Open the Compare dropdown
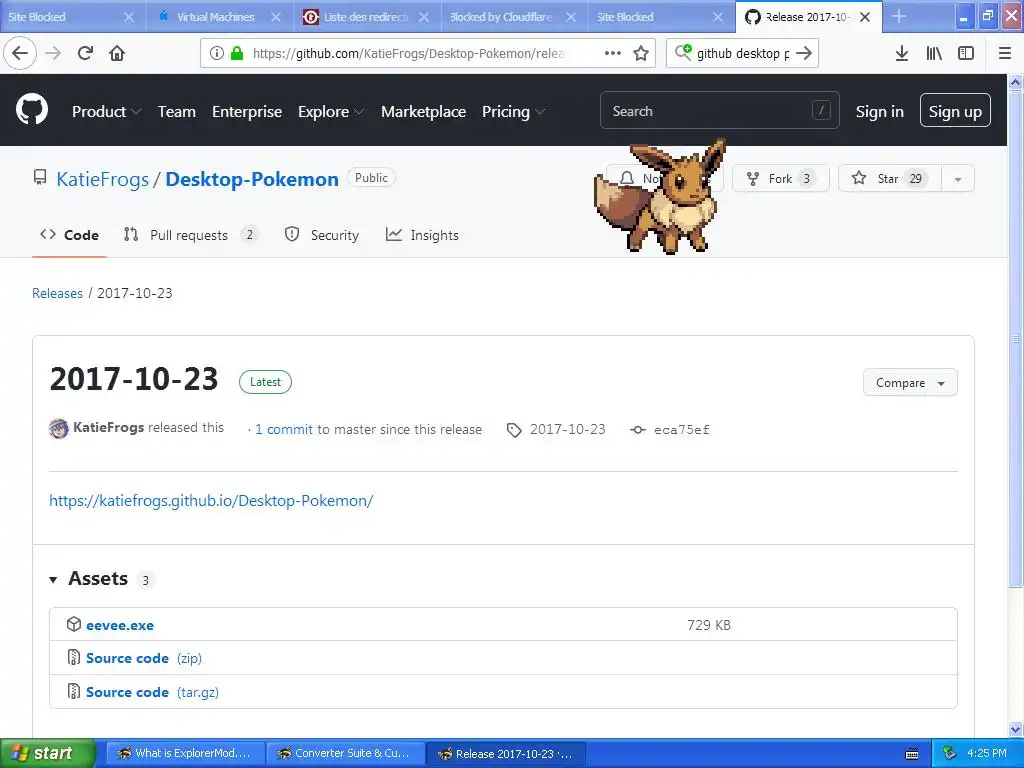 (x=910, y=383)
